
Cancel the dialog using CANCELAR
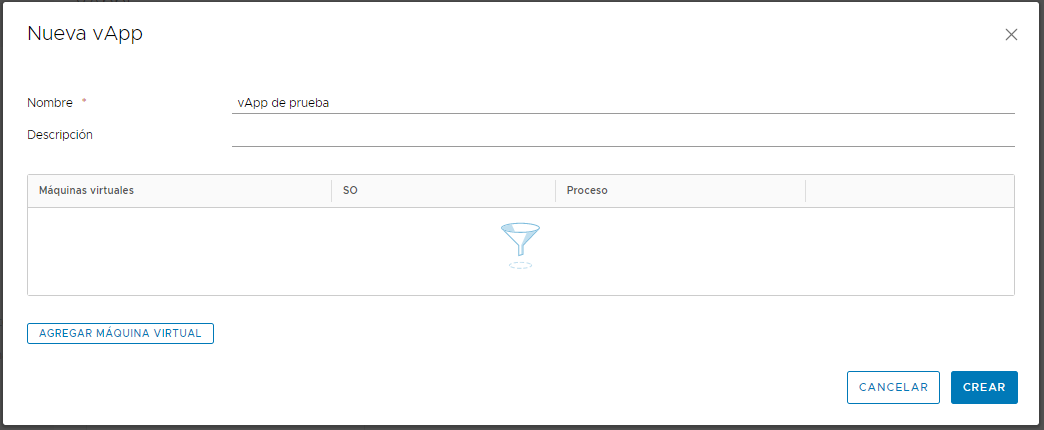[x=893, y=387]
